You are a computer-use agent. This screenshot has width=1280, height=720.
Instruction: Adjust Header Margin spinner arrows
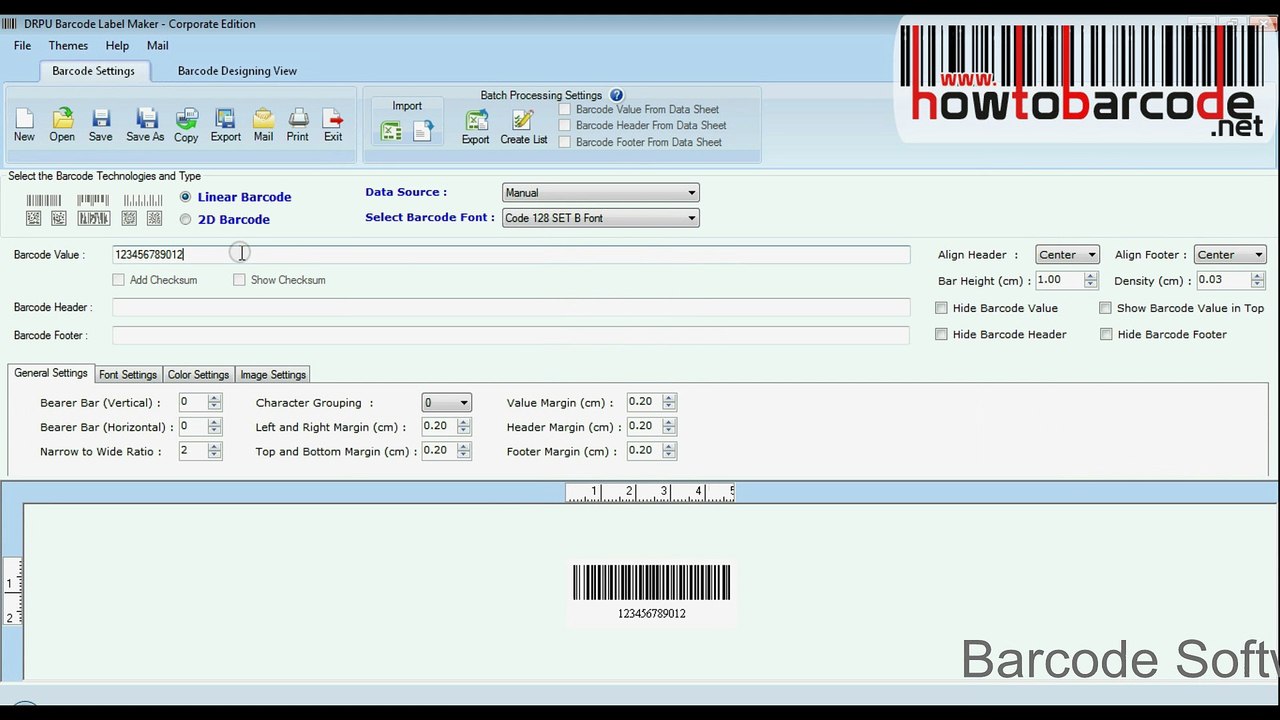[669, 426]
